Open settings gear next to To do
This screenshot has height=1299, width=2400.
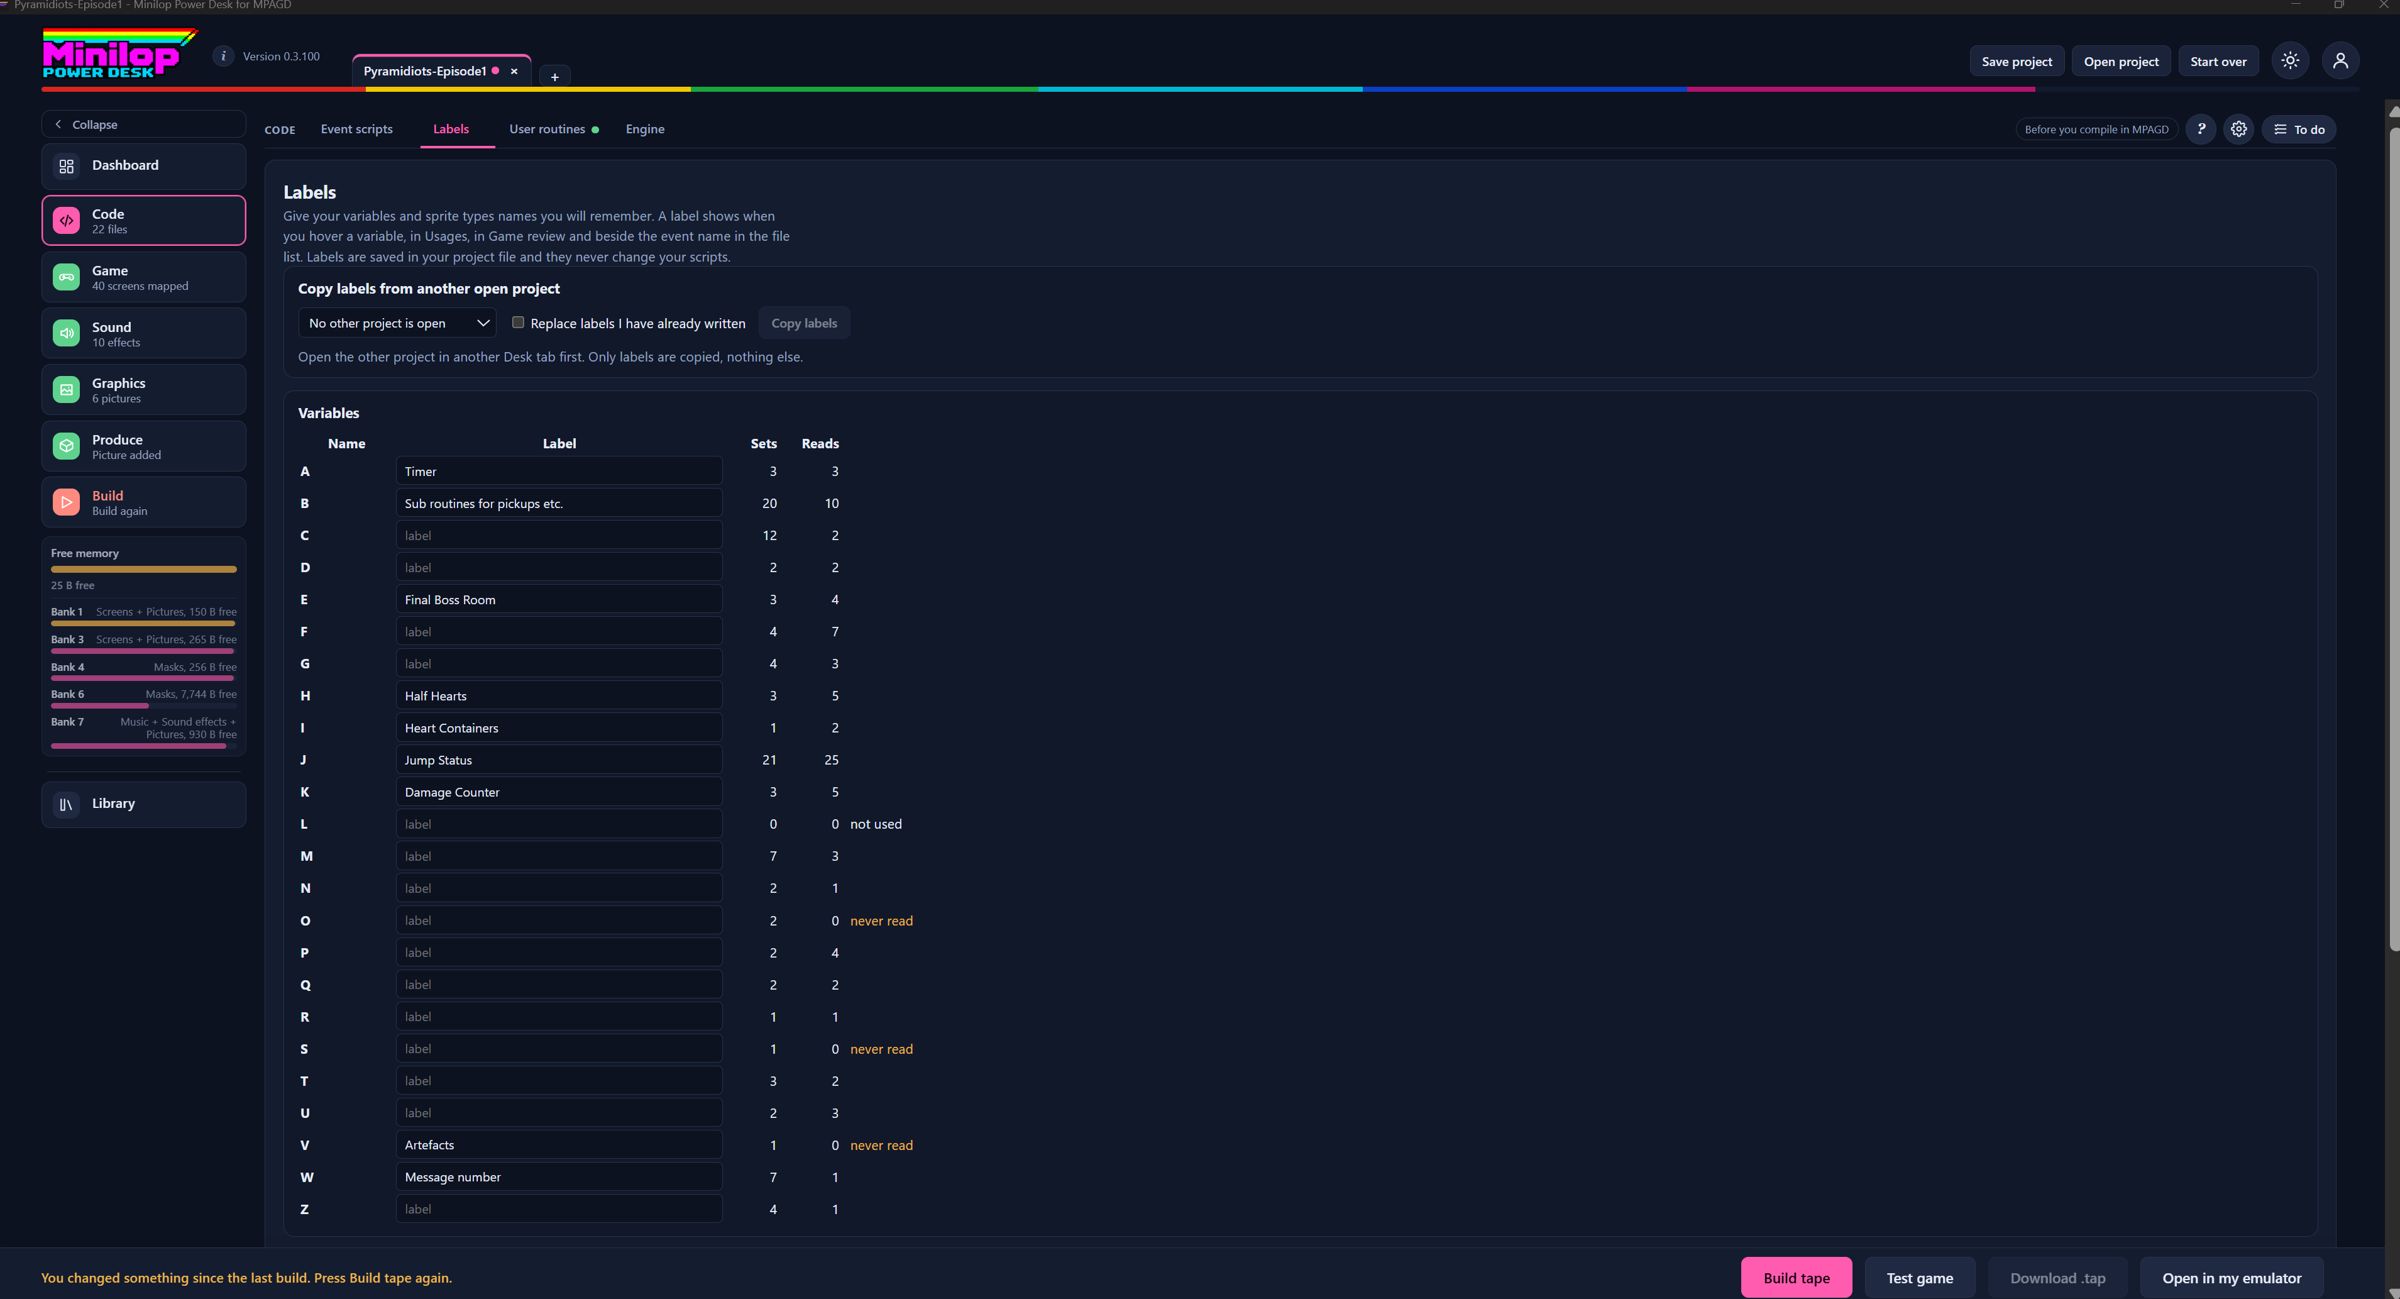(x=2238, y=129)
